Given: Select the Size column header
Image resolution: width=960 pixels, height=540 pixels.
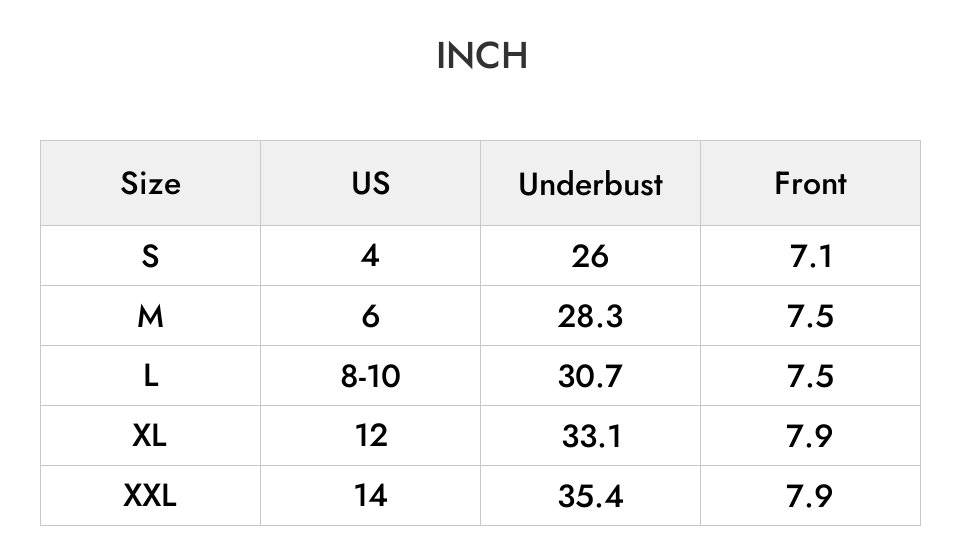Looking at the screenshot, I should [151, 183].
